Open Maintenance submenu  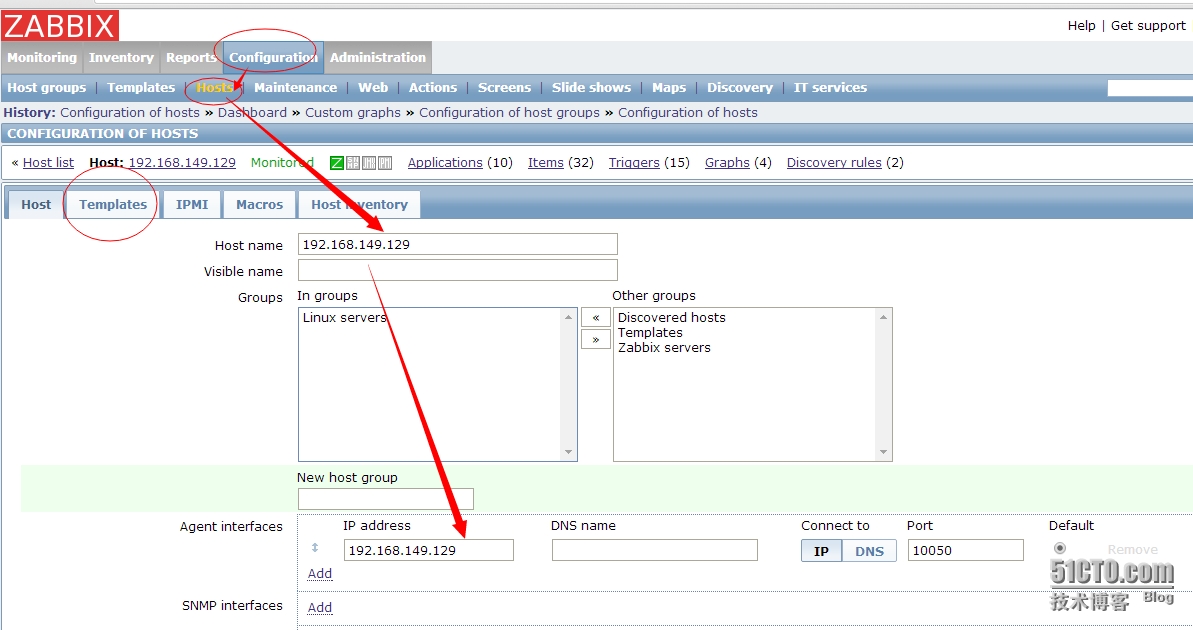[295, 88]
